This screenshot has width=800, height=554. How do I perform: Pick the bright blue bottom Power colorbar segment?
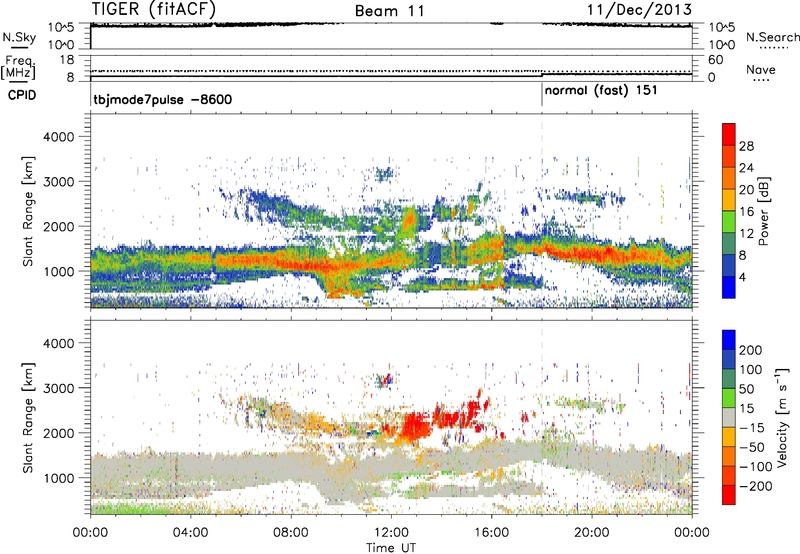point(729,287)
